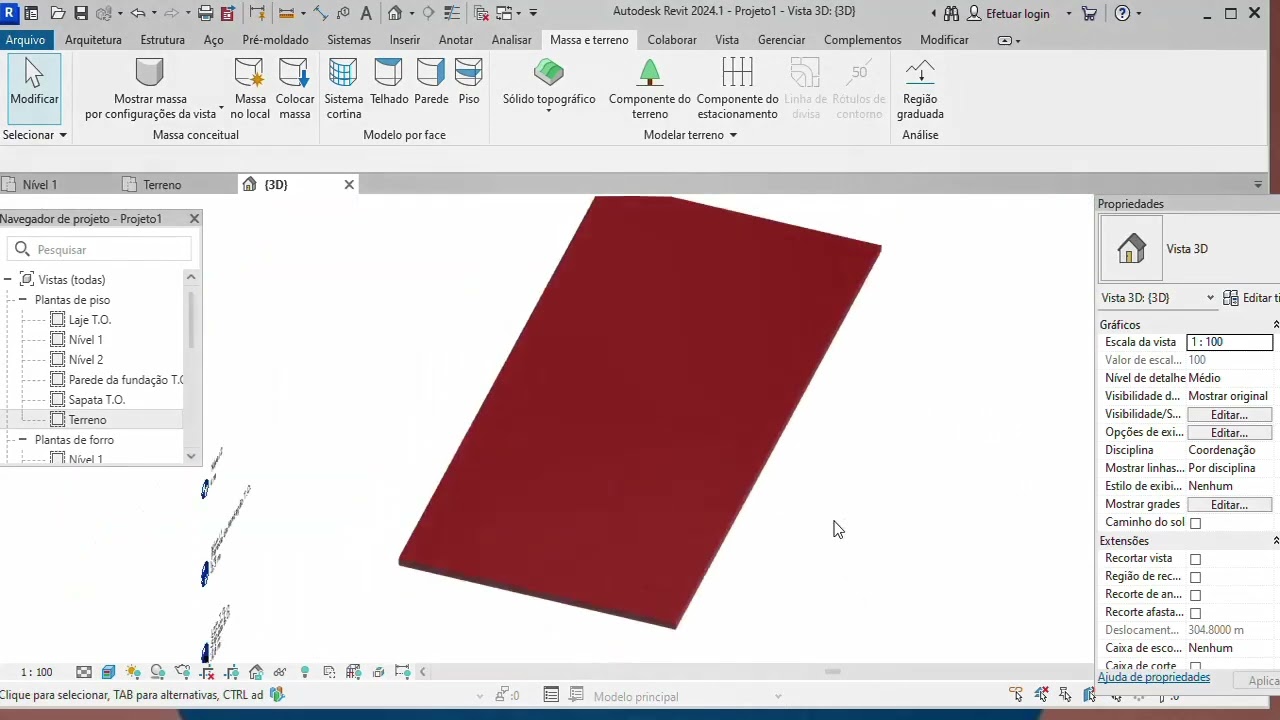Select the Colocar massa tool
The width and height of the screenshot is (1280, 720).
(295, 88)
